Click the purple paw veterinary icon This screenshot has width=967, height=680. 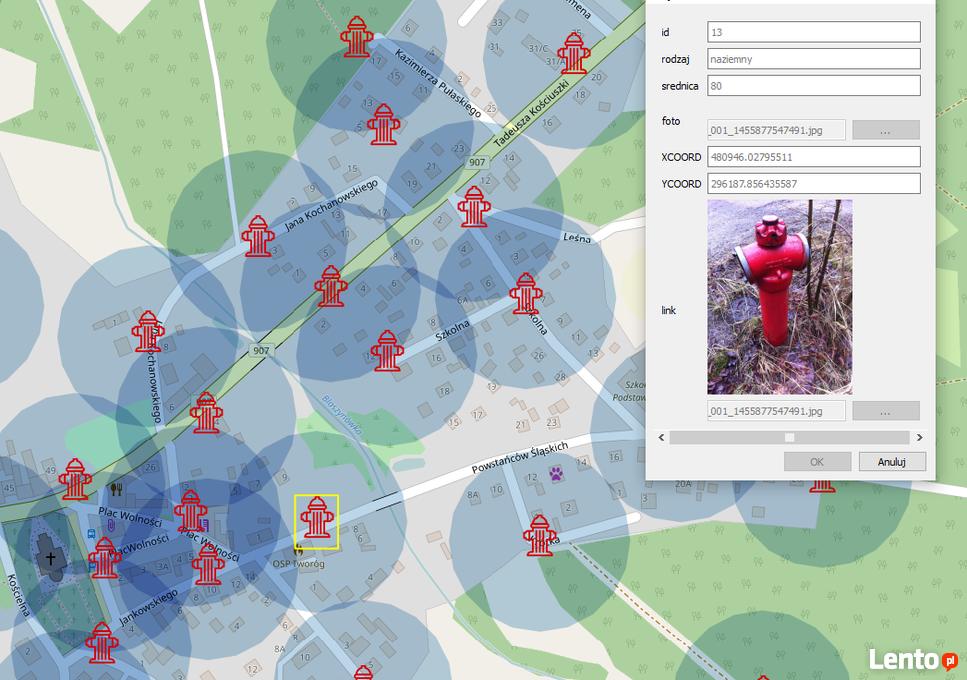[x=556, y=474]
